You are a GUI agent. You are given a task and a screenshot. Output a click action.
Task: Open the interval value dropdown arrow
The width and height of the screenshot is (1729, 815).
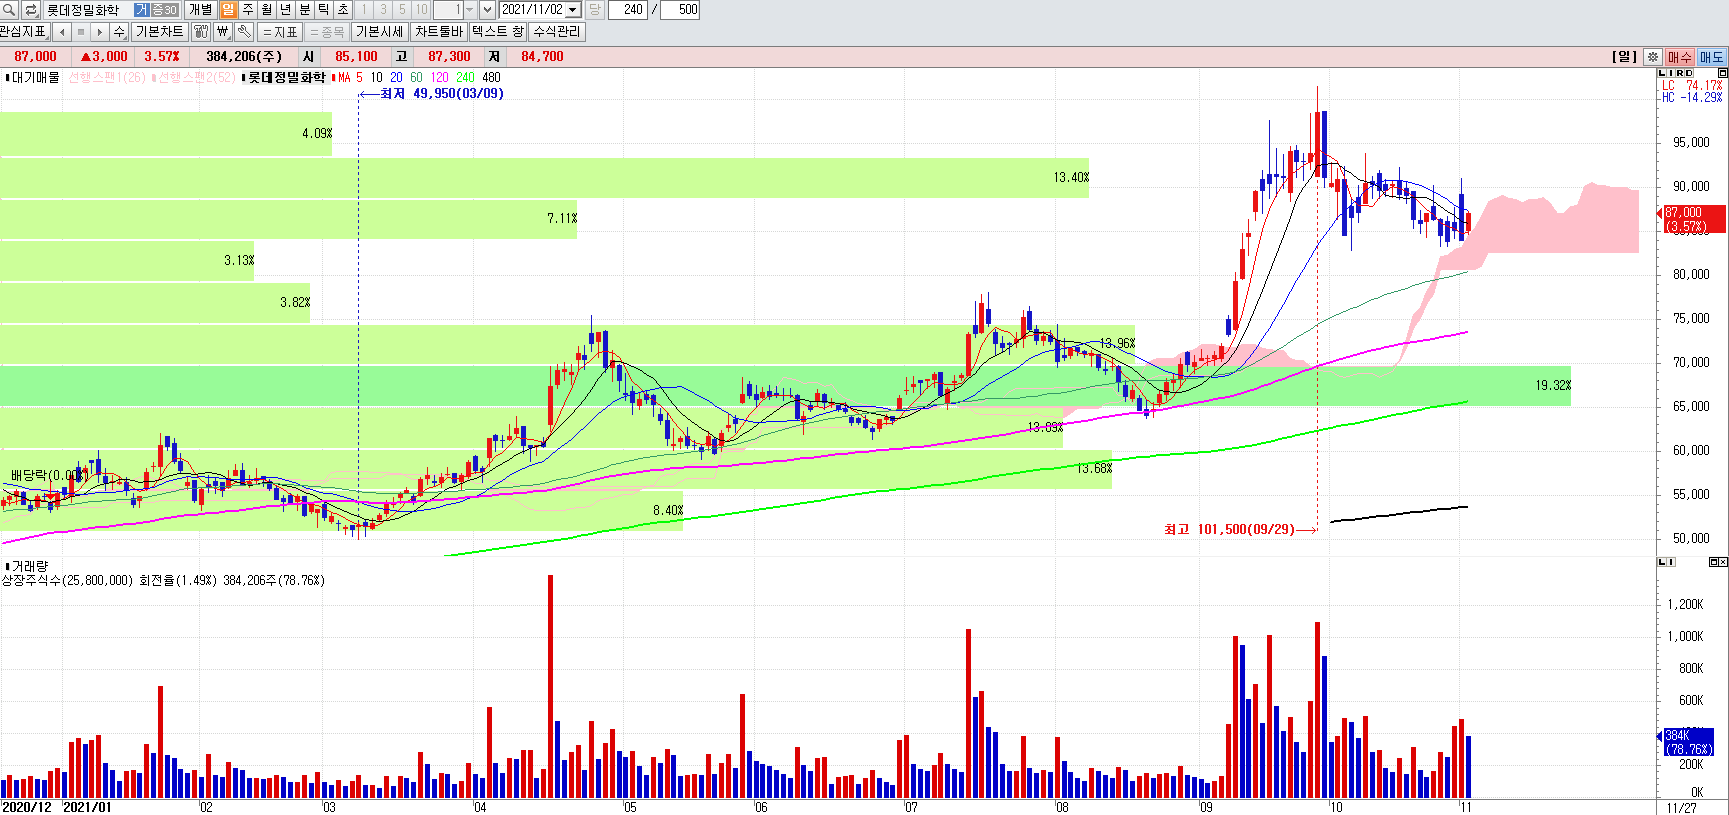point(469,10)
